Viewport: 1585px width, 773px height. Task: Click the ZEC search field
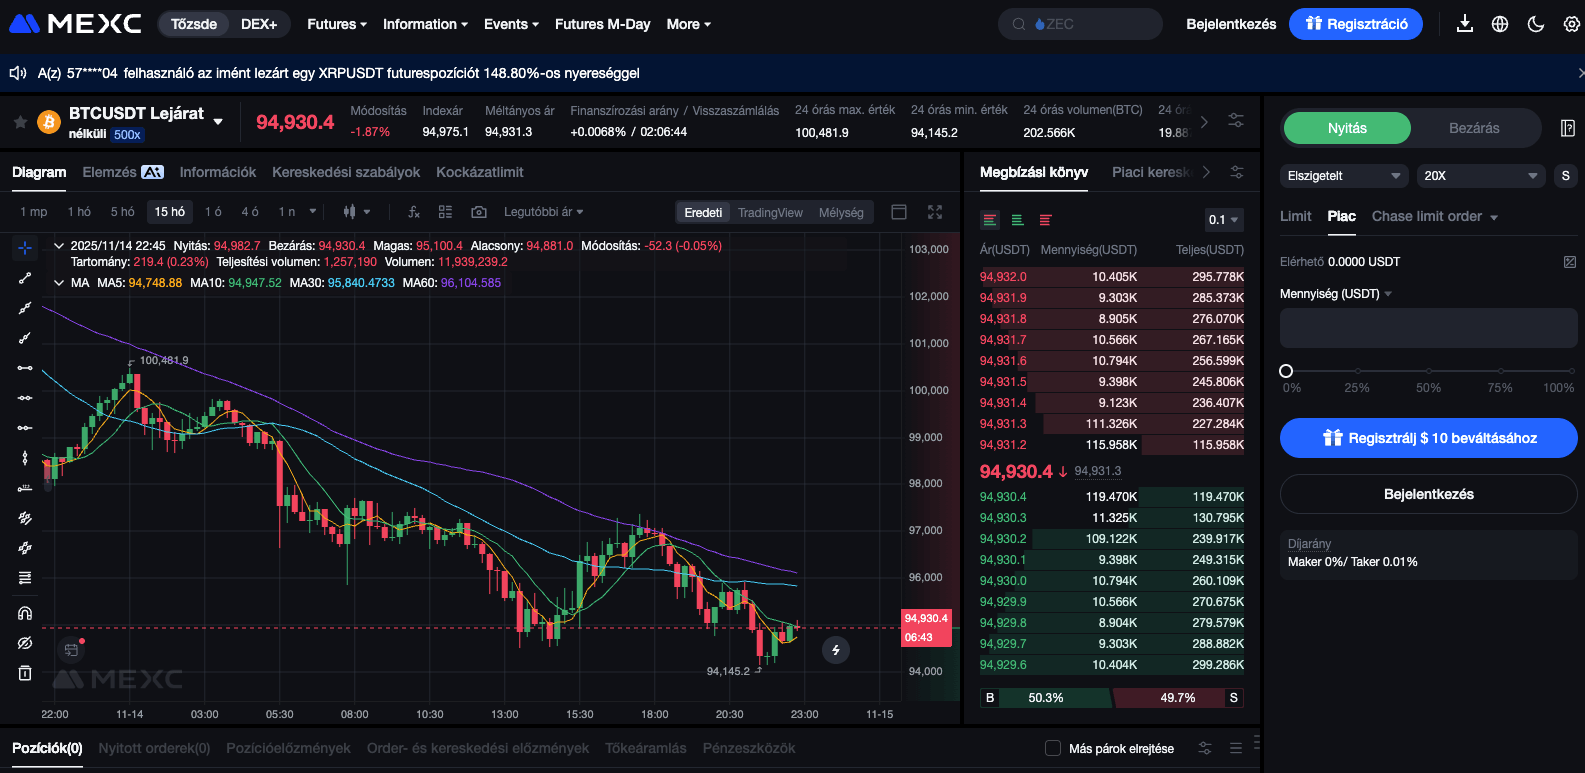[1080, 24]
